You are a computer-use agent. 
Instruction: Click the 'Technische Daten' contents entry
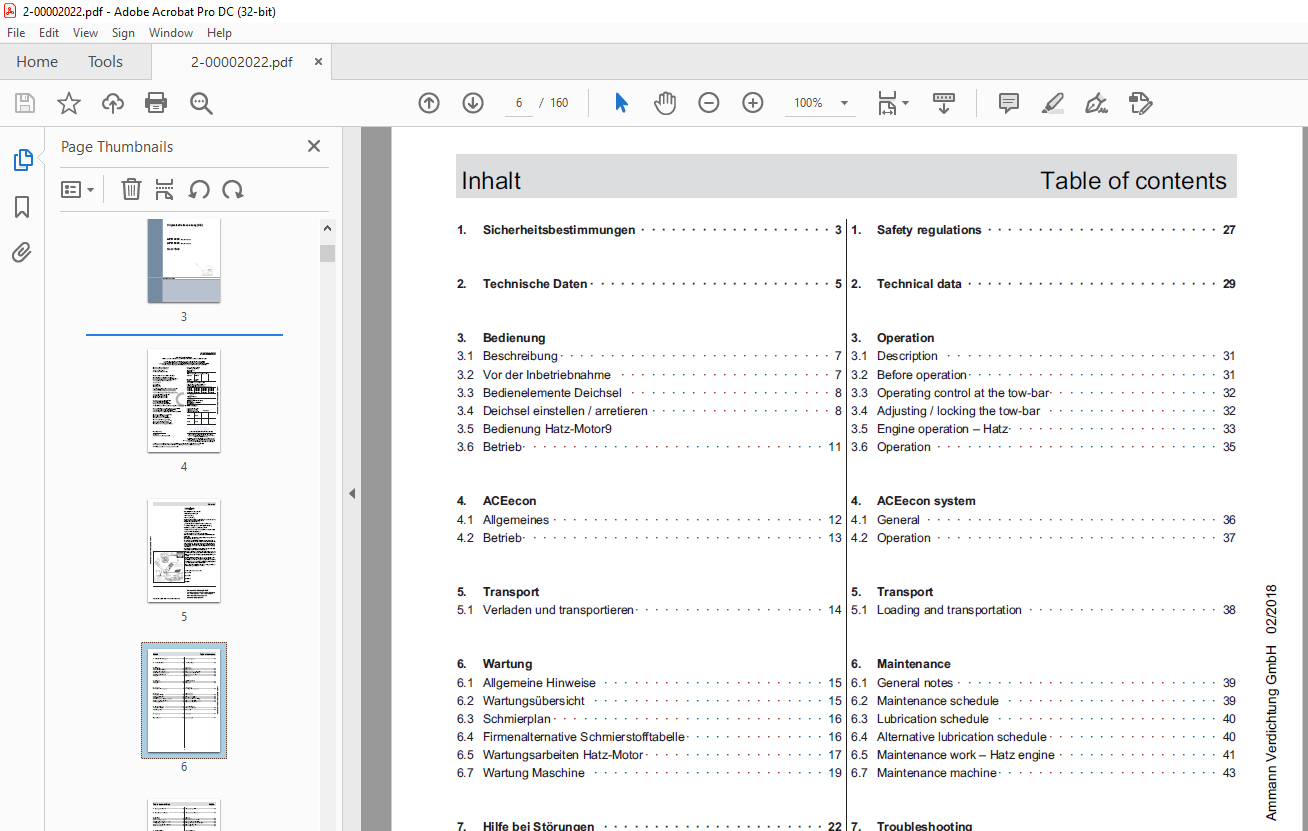[535, 284]
